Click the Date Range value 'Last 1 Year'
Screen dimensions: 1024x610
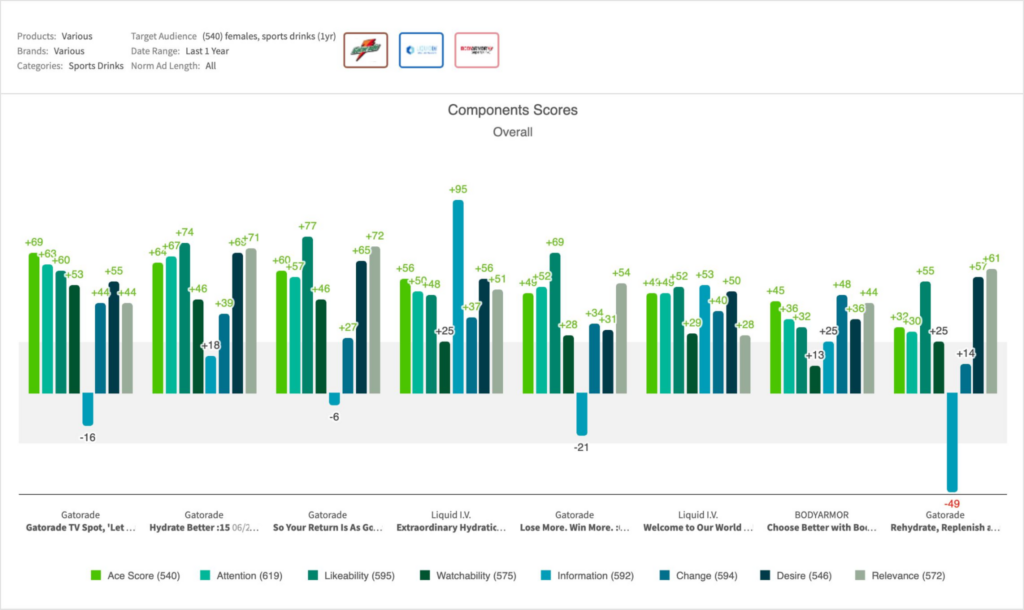click(x=207, y=51)
